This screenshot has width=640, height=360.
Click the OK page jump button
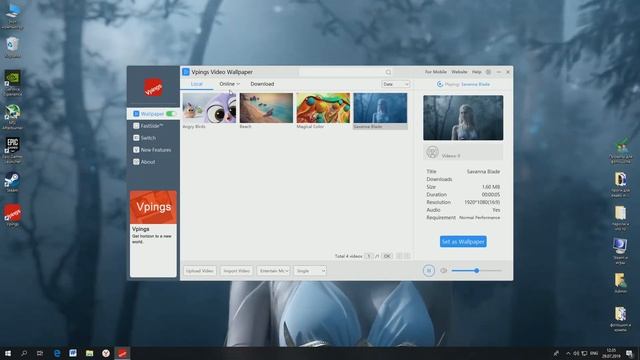click(x=387, y=256)
